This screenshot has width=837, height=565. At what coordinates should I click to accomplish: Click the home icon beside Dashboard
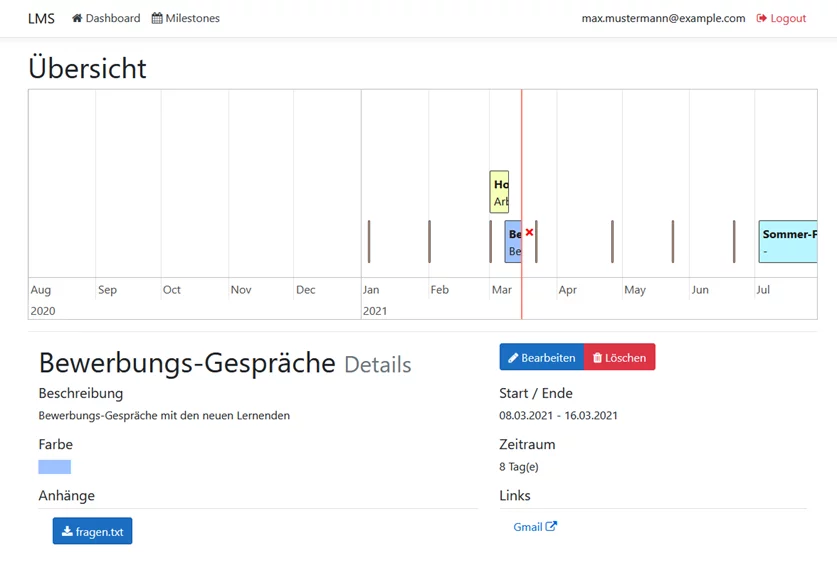pos(77,18)
